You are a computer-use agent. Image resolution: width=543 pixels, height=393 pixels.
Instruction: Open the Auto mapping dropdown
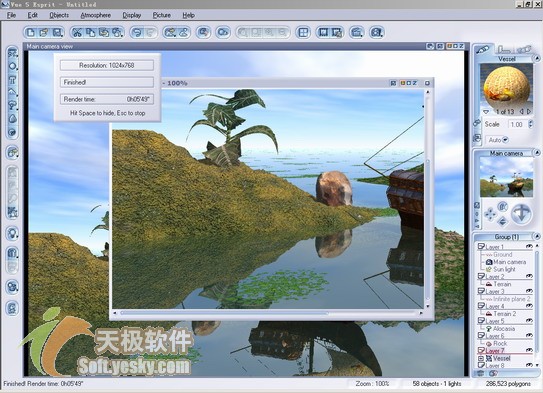click(x=505, y=140)
